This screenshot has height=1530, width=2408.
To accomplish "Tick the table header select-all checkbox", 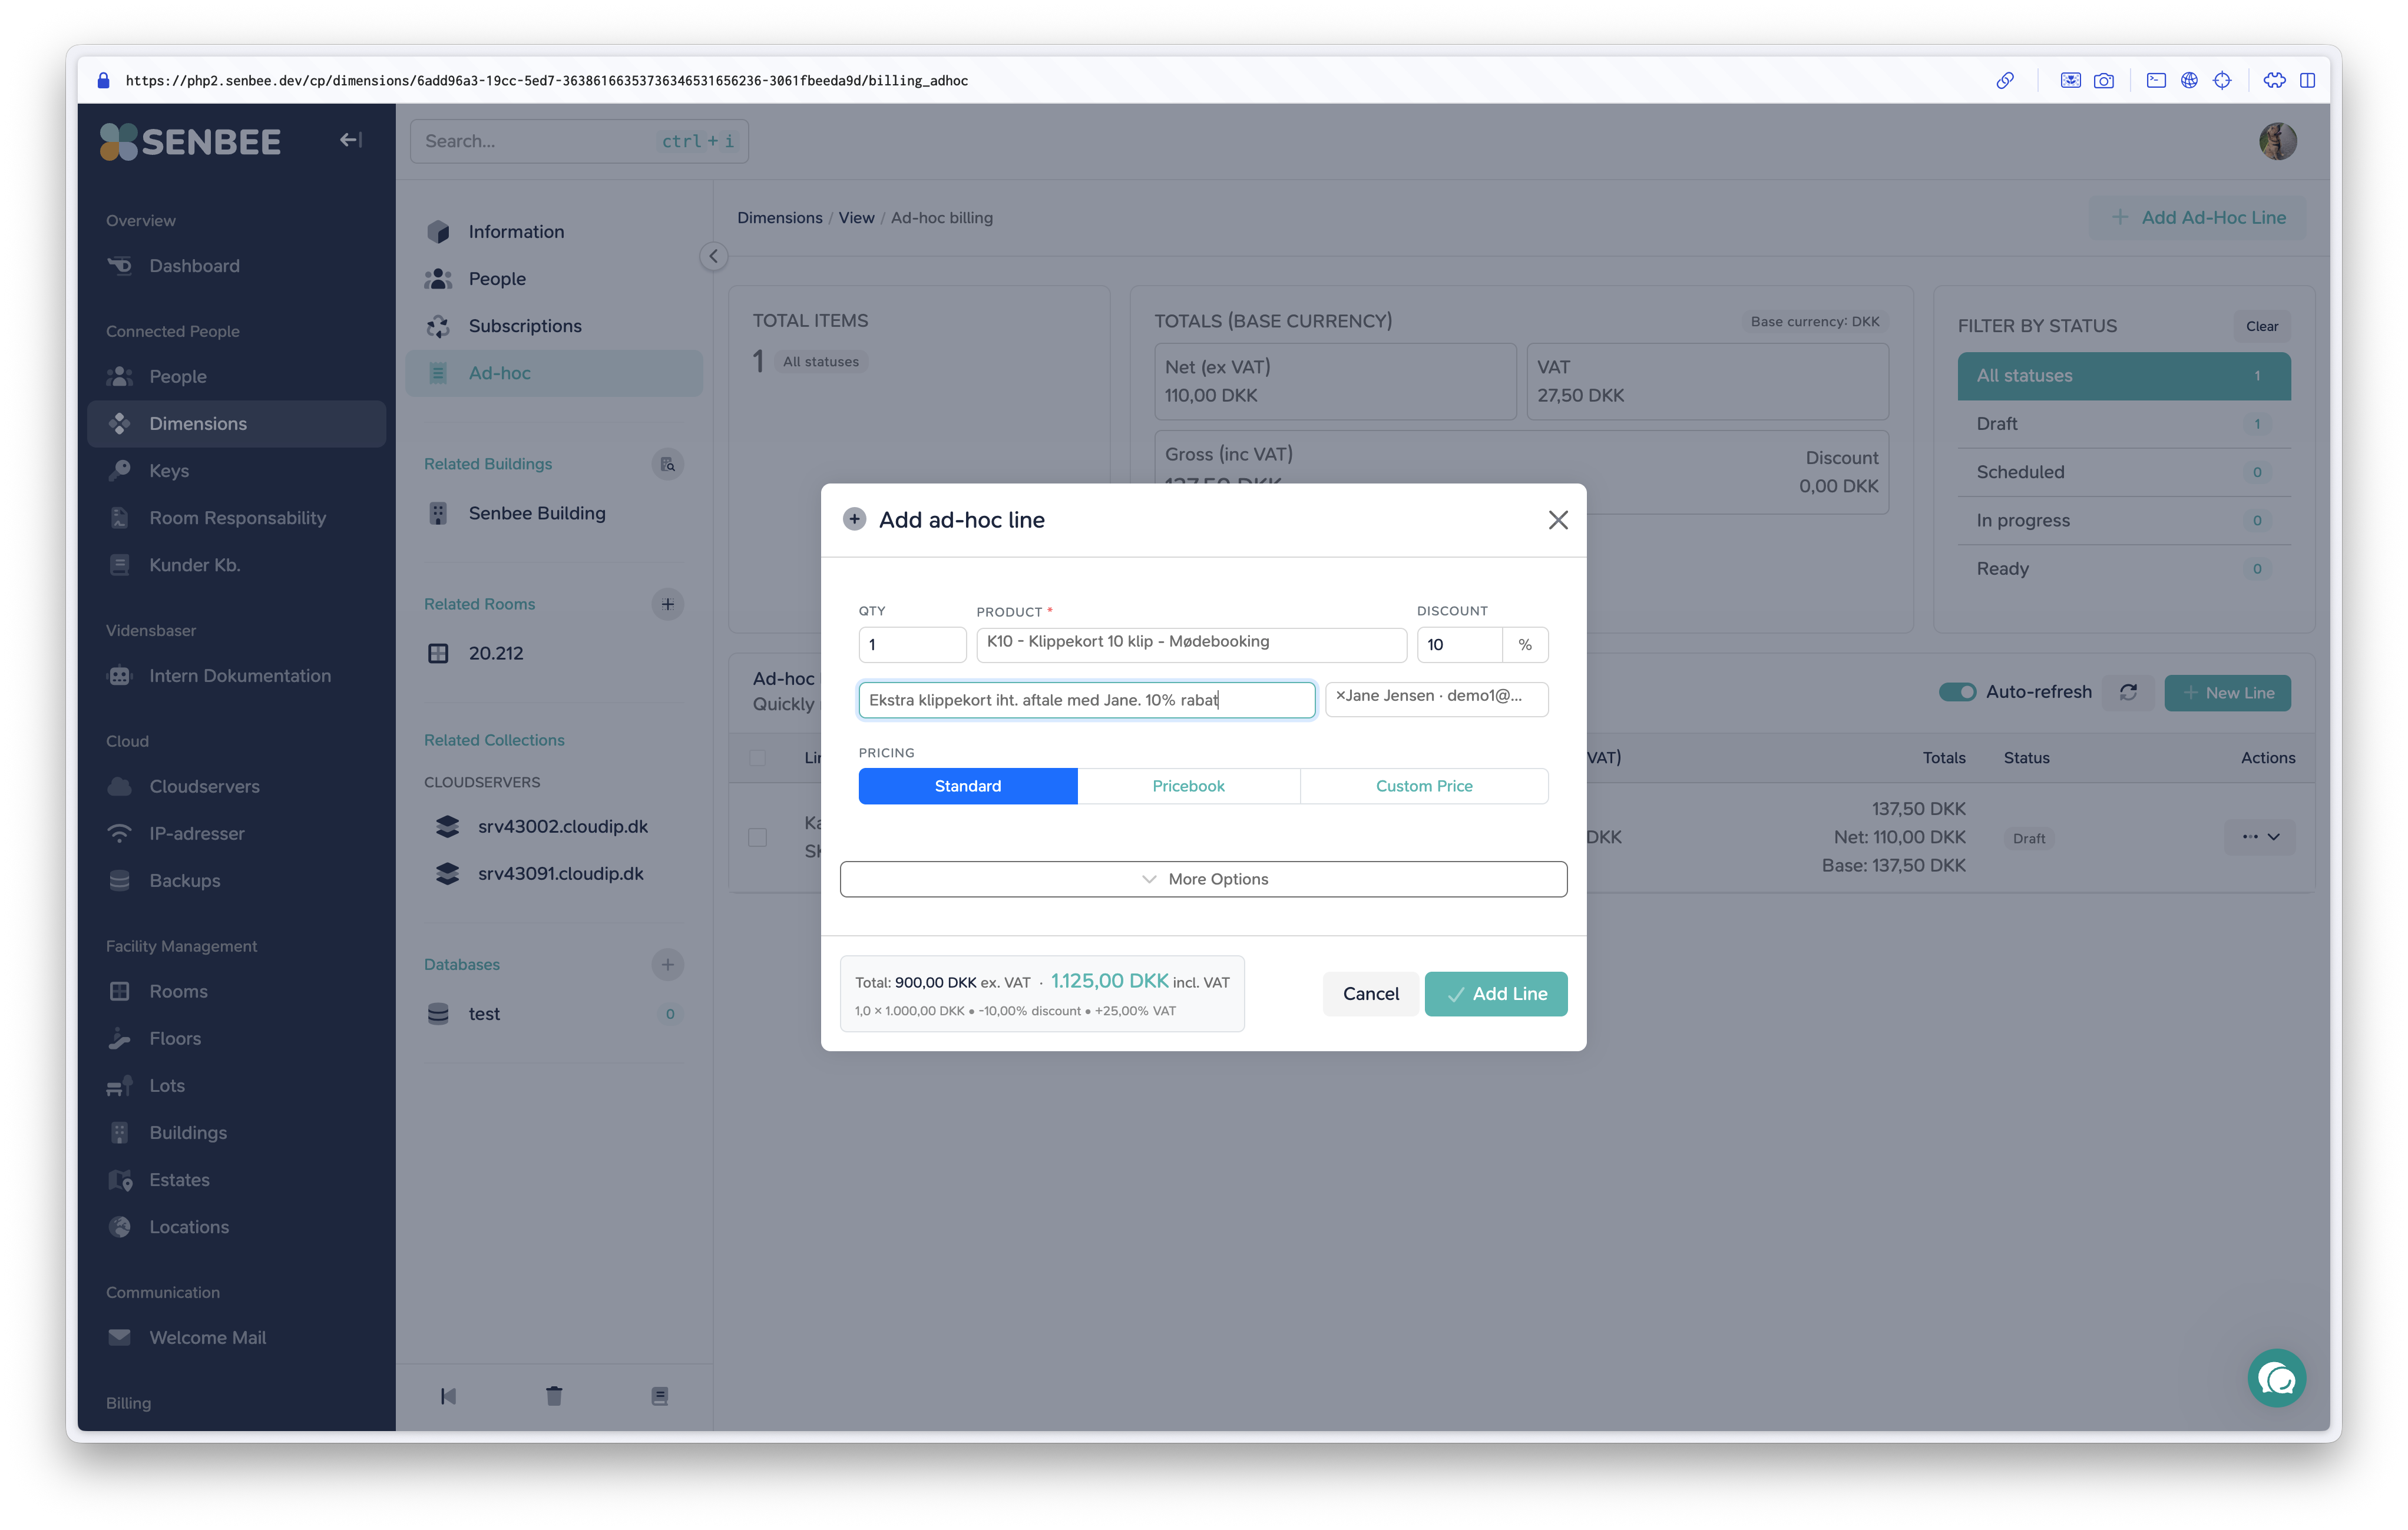I will coord(757,758).
